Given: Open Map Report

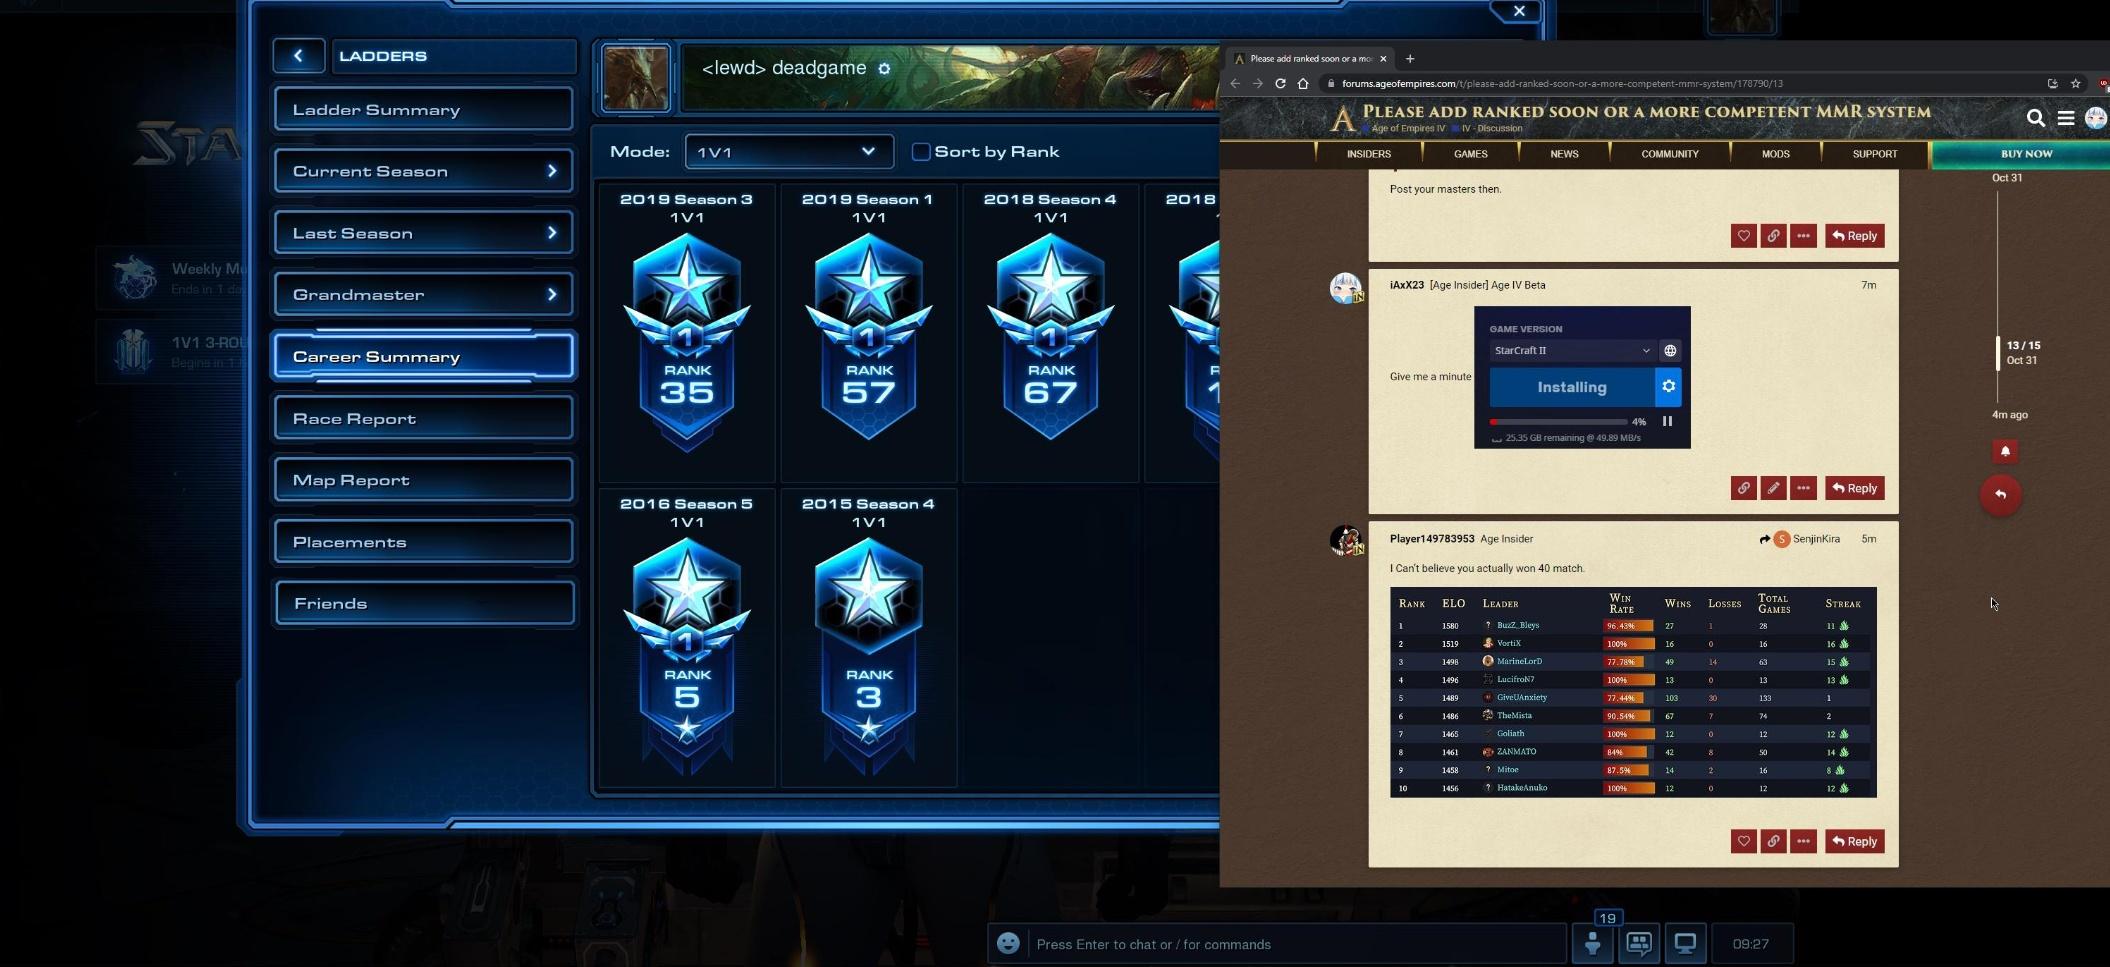Looking at the screenshot, I should (424, 480).
